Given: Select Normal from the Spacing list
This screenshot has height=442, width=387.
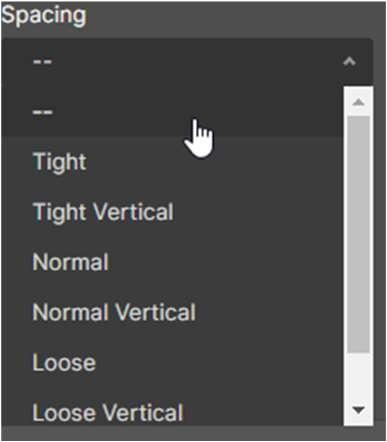Looking at the screenshot, I should [172, 262].
